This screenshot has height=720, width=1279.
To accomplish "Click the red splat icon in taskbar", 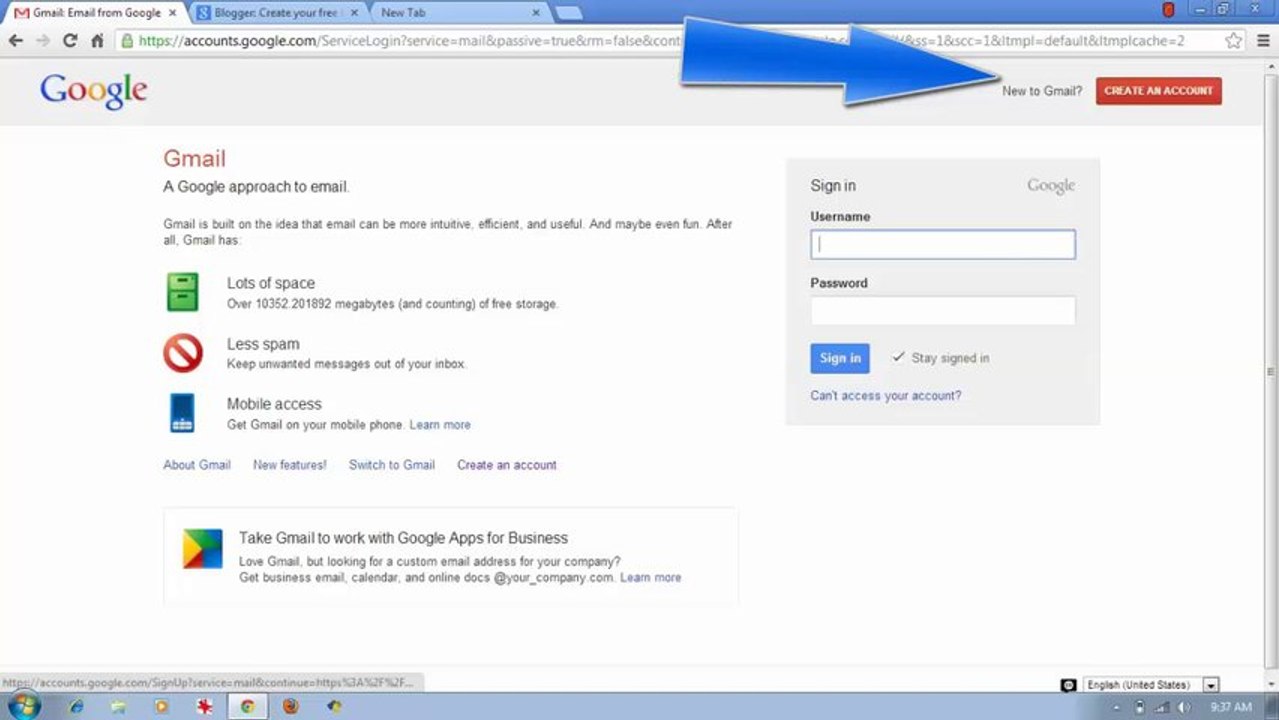I will click(x=205, y=706).
